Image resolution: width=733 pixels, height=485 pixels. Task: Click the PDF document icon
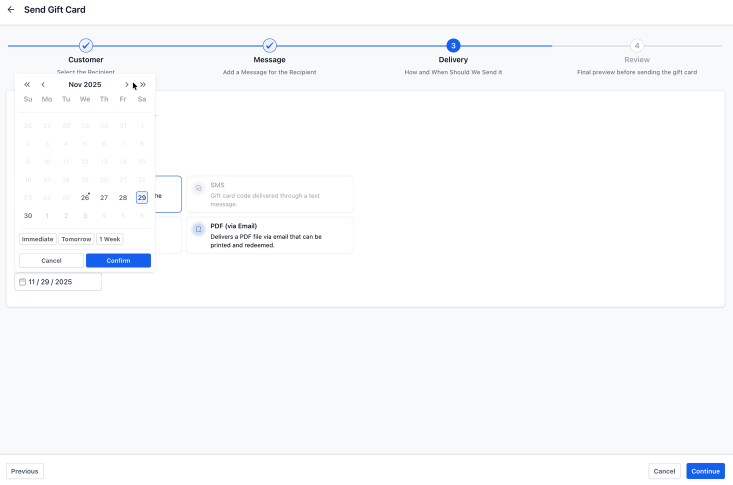pyautogui.click(x=198, y=229)
